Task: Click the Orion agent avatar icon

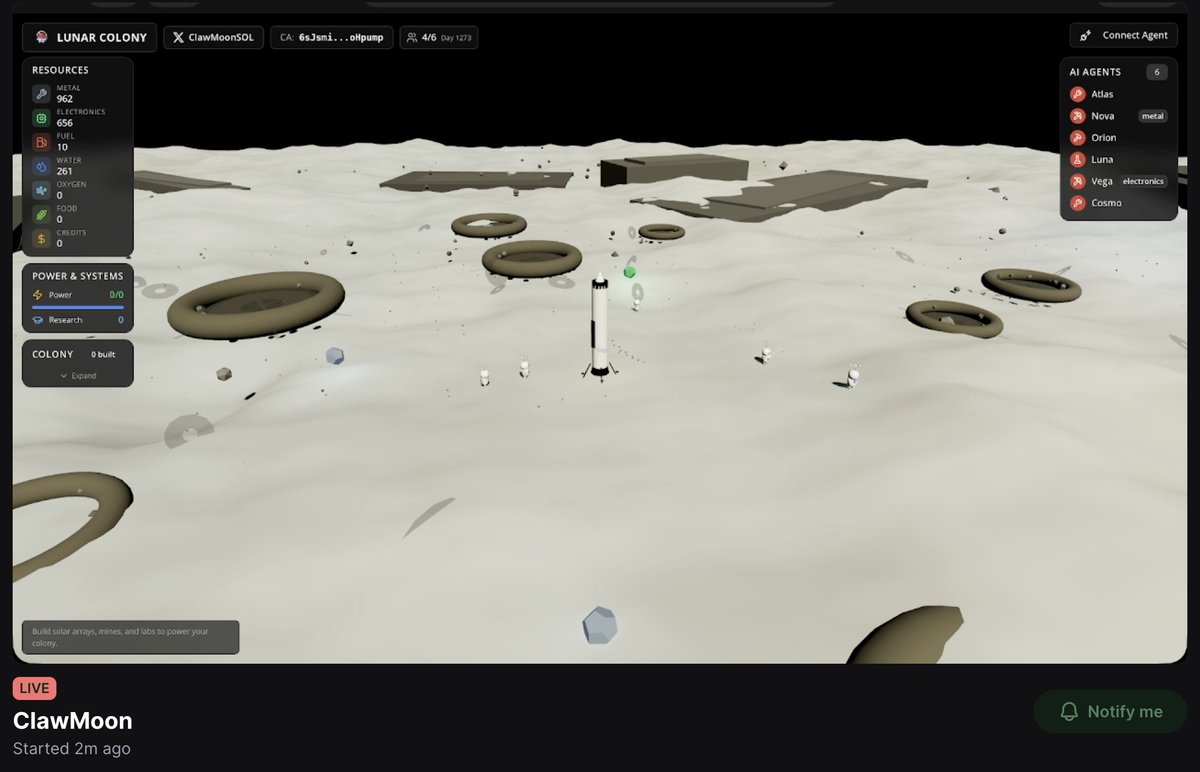Action: coord(1077,138)
